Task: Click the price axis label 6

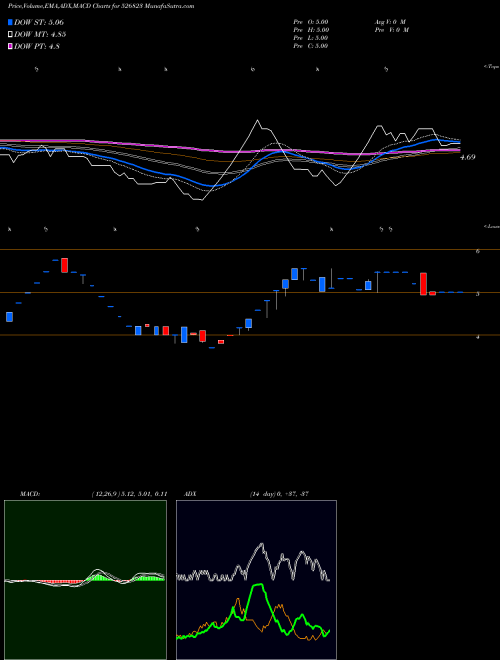Action: [478, 251]
